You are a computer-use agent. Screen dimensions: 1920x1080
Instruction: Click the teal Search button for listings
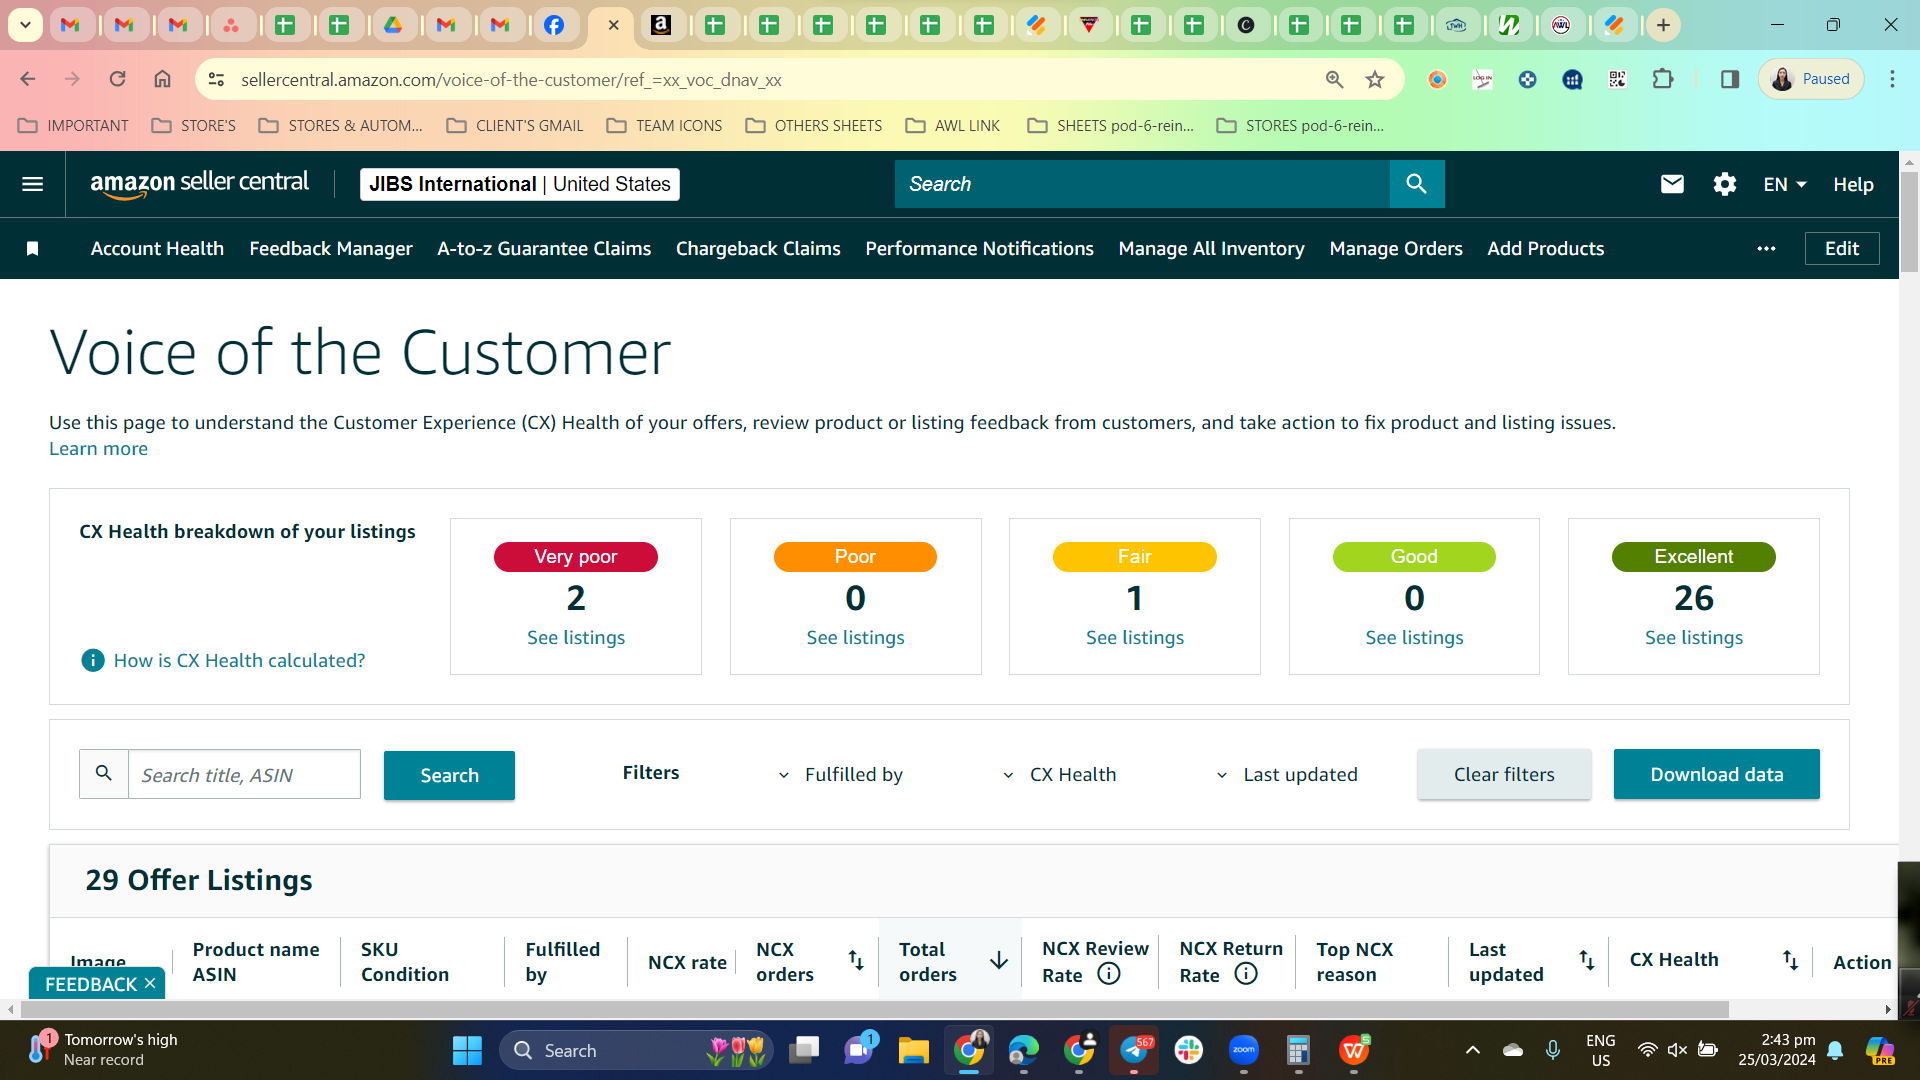(x=449, y=775)
